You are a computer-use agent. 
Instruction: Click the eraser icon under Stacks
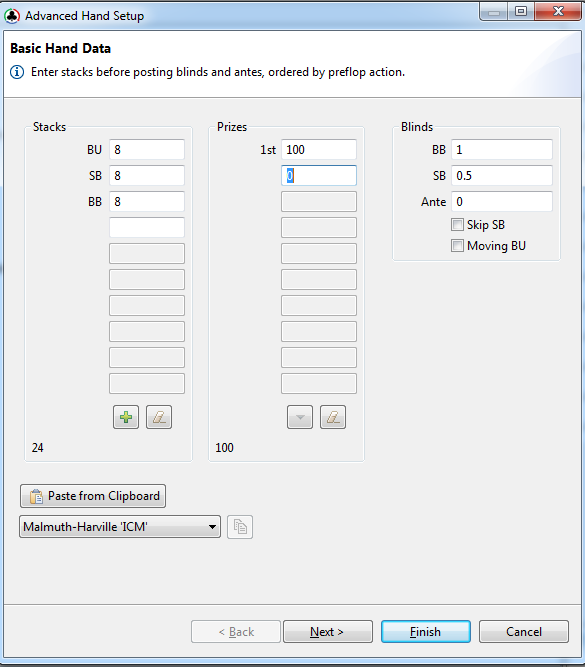pyautogui.click(x=159, y=417)
